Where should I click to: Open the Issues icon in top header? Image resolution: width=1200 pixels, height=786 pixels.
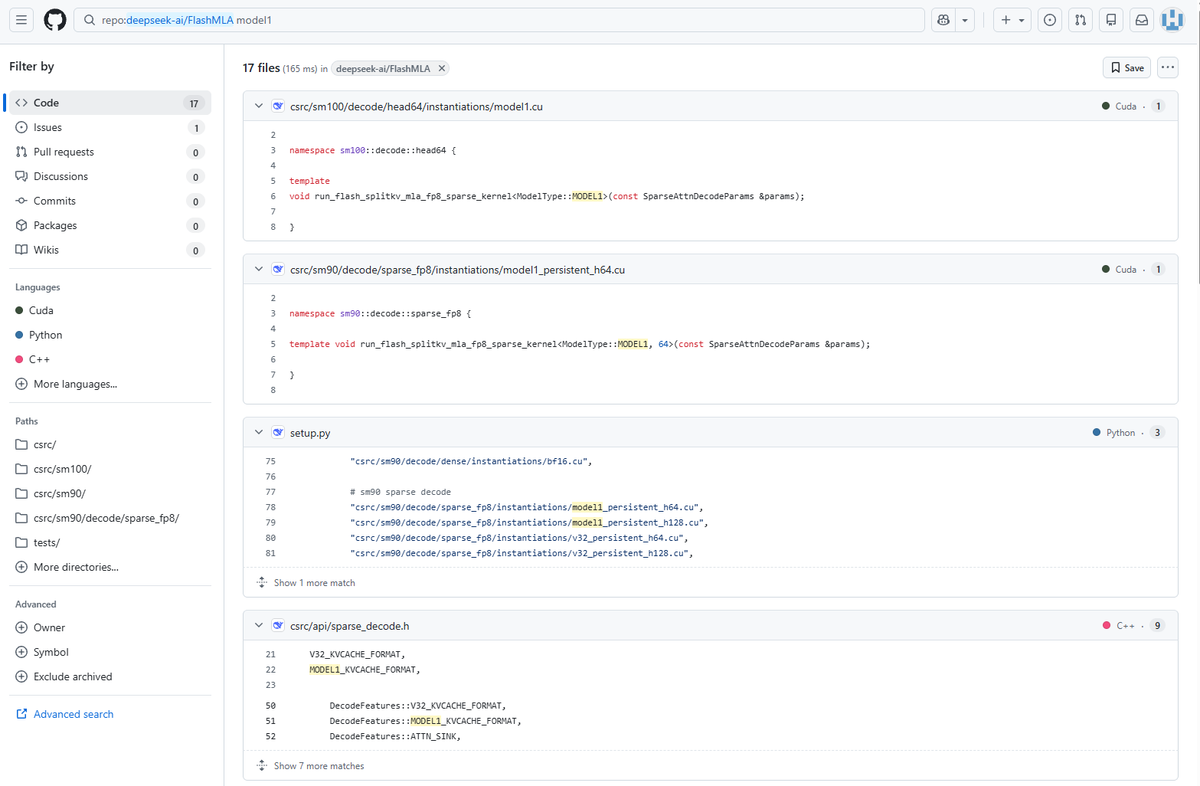[x=1050, y=20]
